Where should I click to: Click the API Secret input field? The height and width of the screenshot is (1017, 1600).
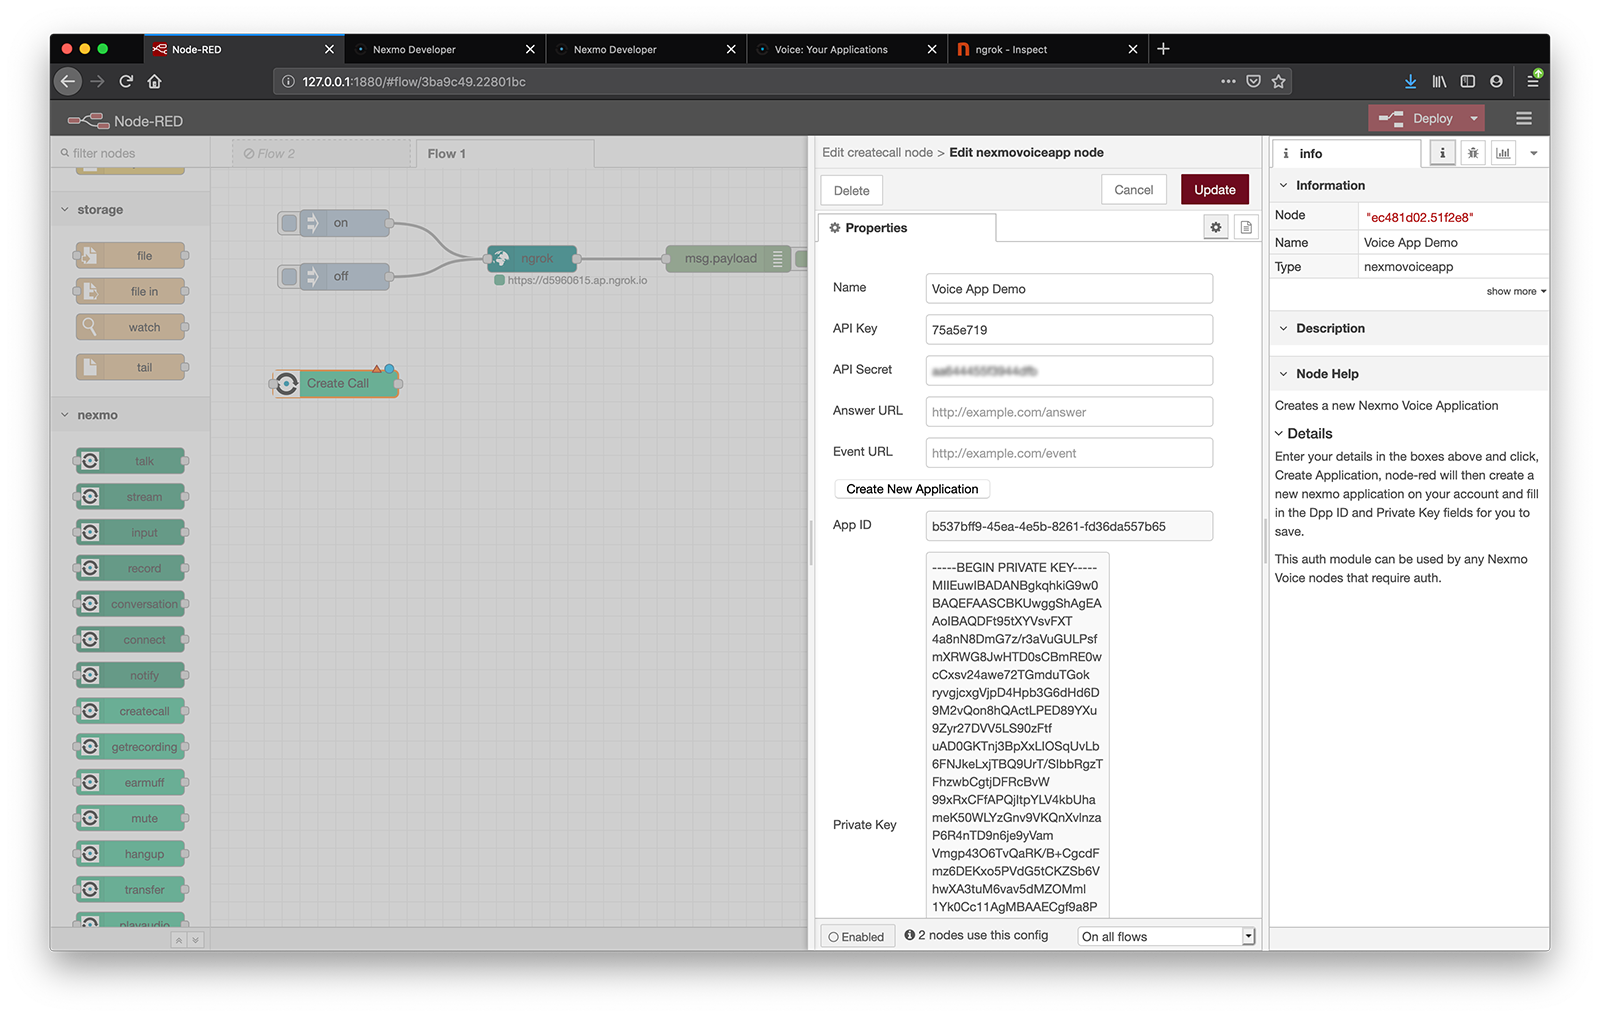pos(1069,371)
